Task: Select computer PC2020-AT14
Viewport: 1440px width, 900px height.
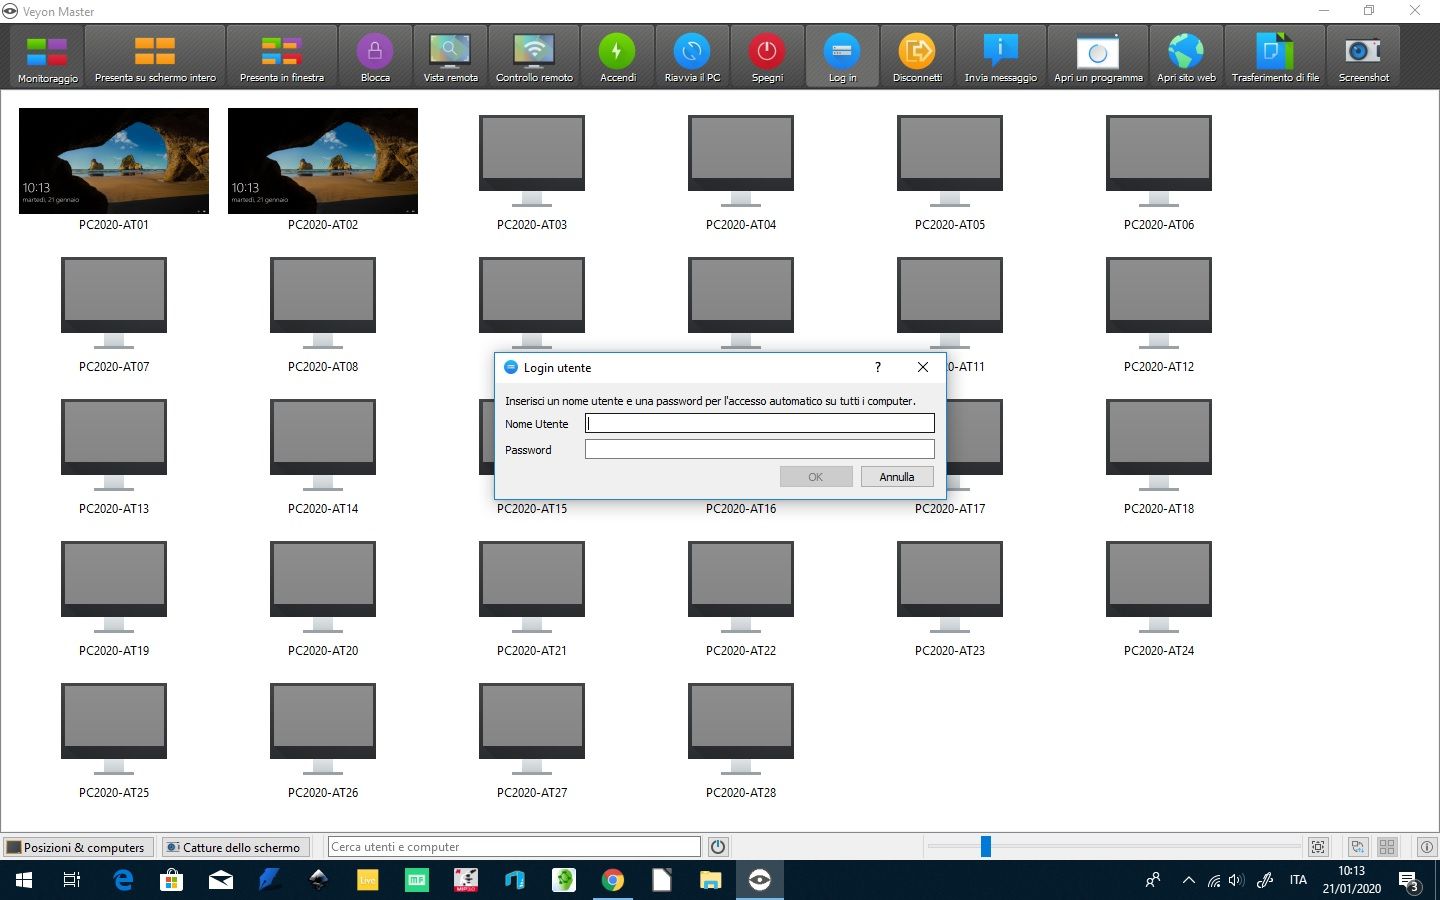Action: tap(323, 455)
